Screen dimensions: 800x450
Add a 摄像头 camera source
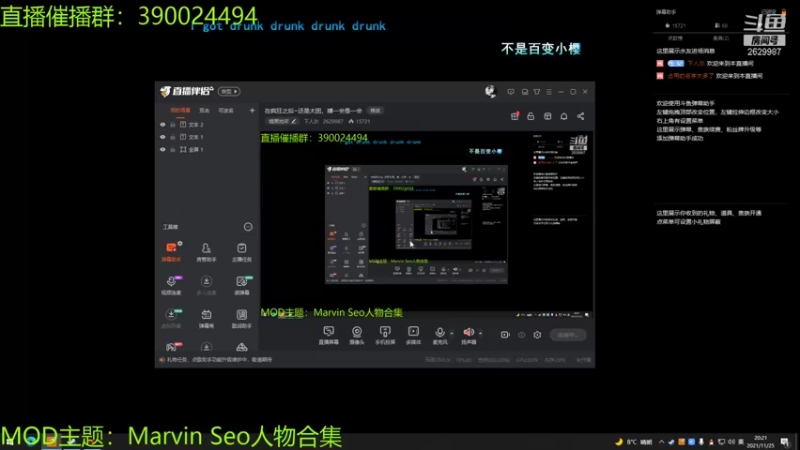[x=357, y=335]
